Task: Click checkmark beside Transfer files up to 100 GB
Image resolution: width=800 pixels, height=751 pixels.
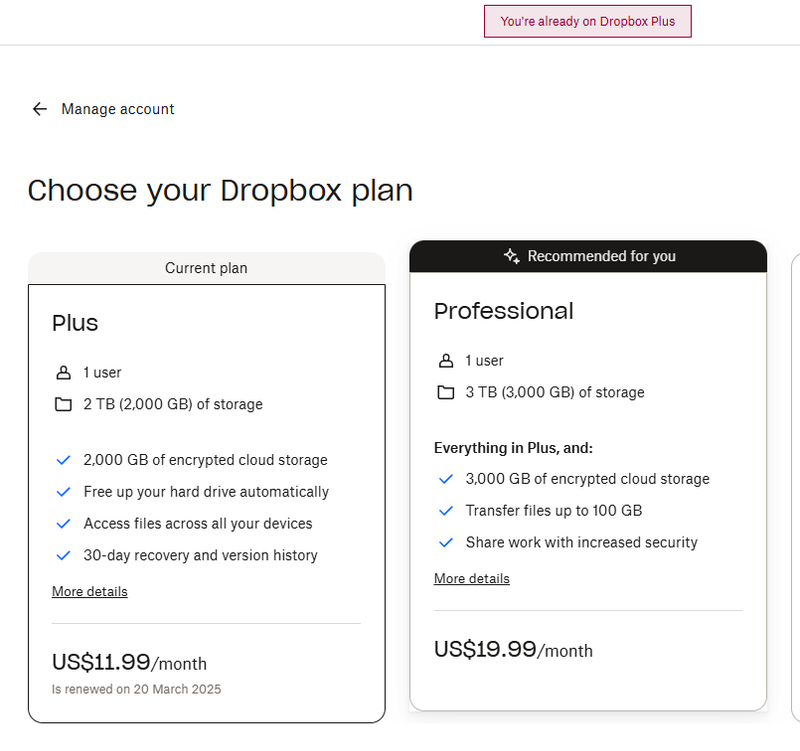Action: coord(446,511)
